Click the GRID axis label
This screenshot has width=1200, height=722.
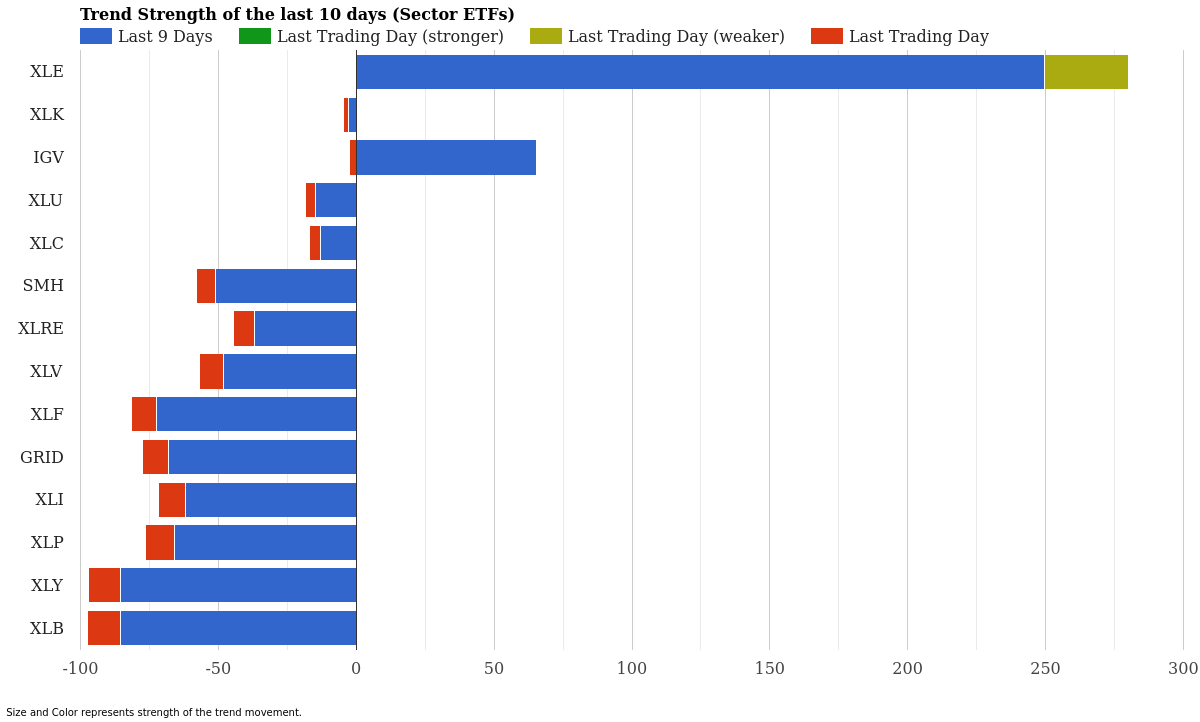click(42, 458)
